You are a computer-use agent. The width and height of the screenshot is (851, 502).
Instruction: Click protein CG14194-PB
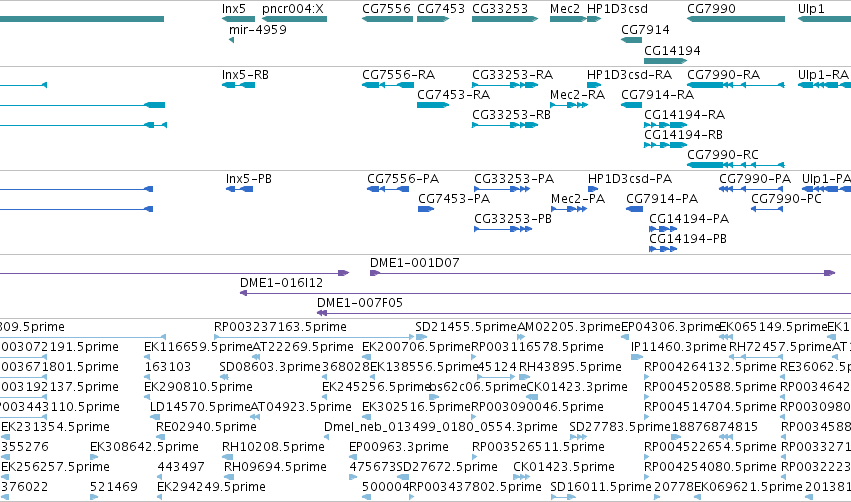point(663,249)
